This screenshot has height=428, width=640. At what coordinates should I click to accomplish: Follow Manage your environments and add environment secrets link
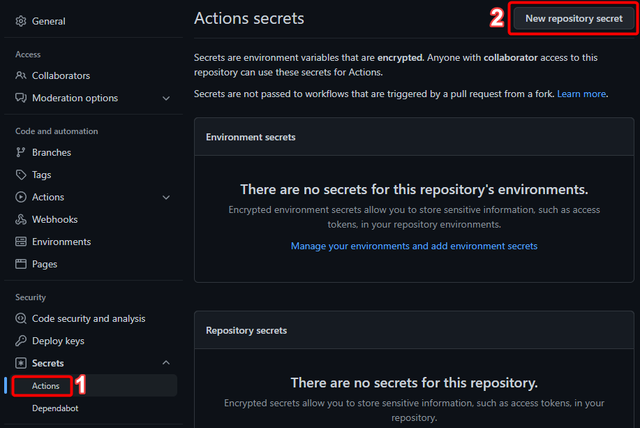coord(414,246)
